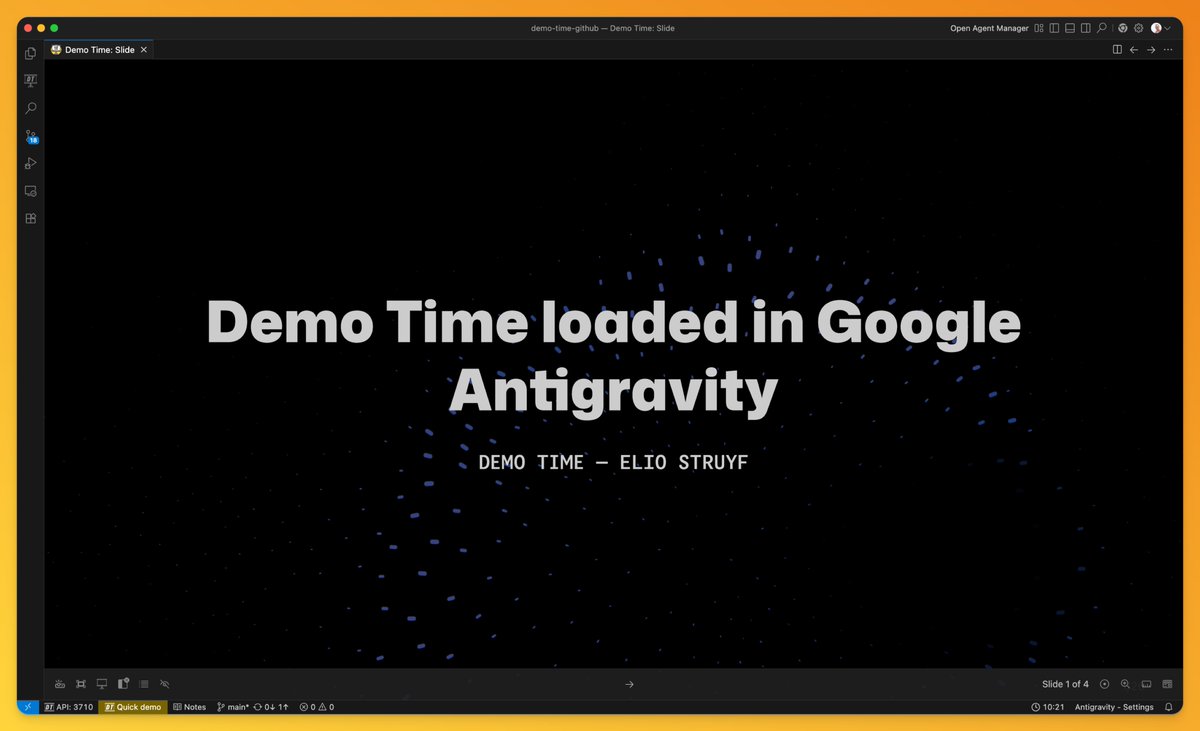Select the Run and Debug icon
The width and height of the screenshot is (1200, 731).
(x=30, y=163)
